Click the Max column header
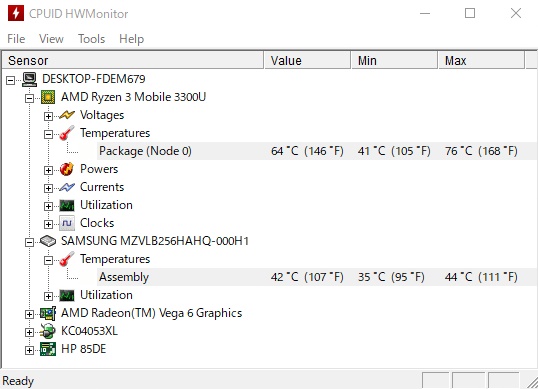Image resolution: width=538 pixels, height=389 pixels. click(481, 60)
